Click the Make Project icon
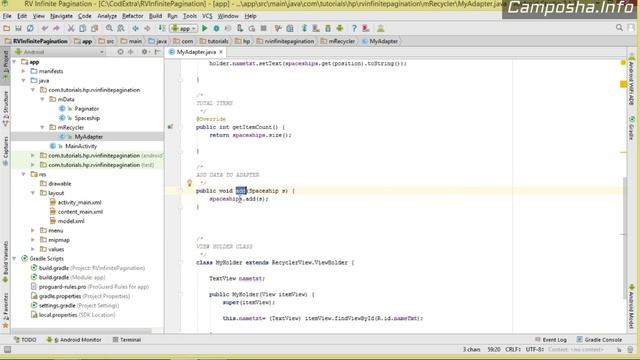Screen dimensions: 640x360 [x=162, y=29]
